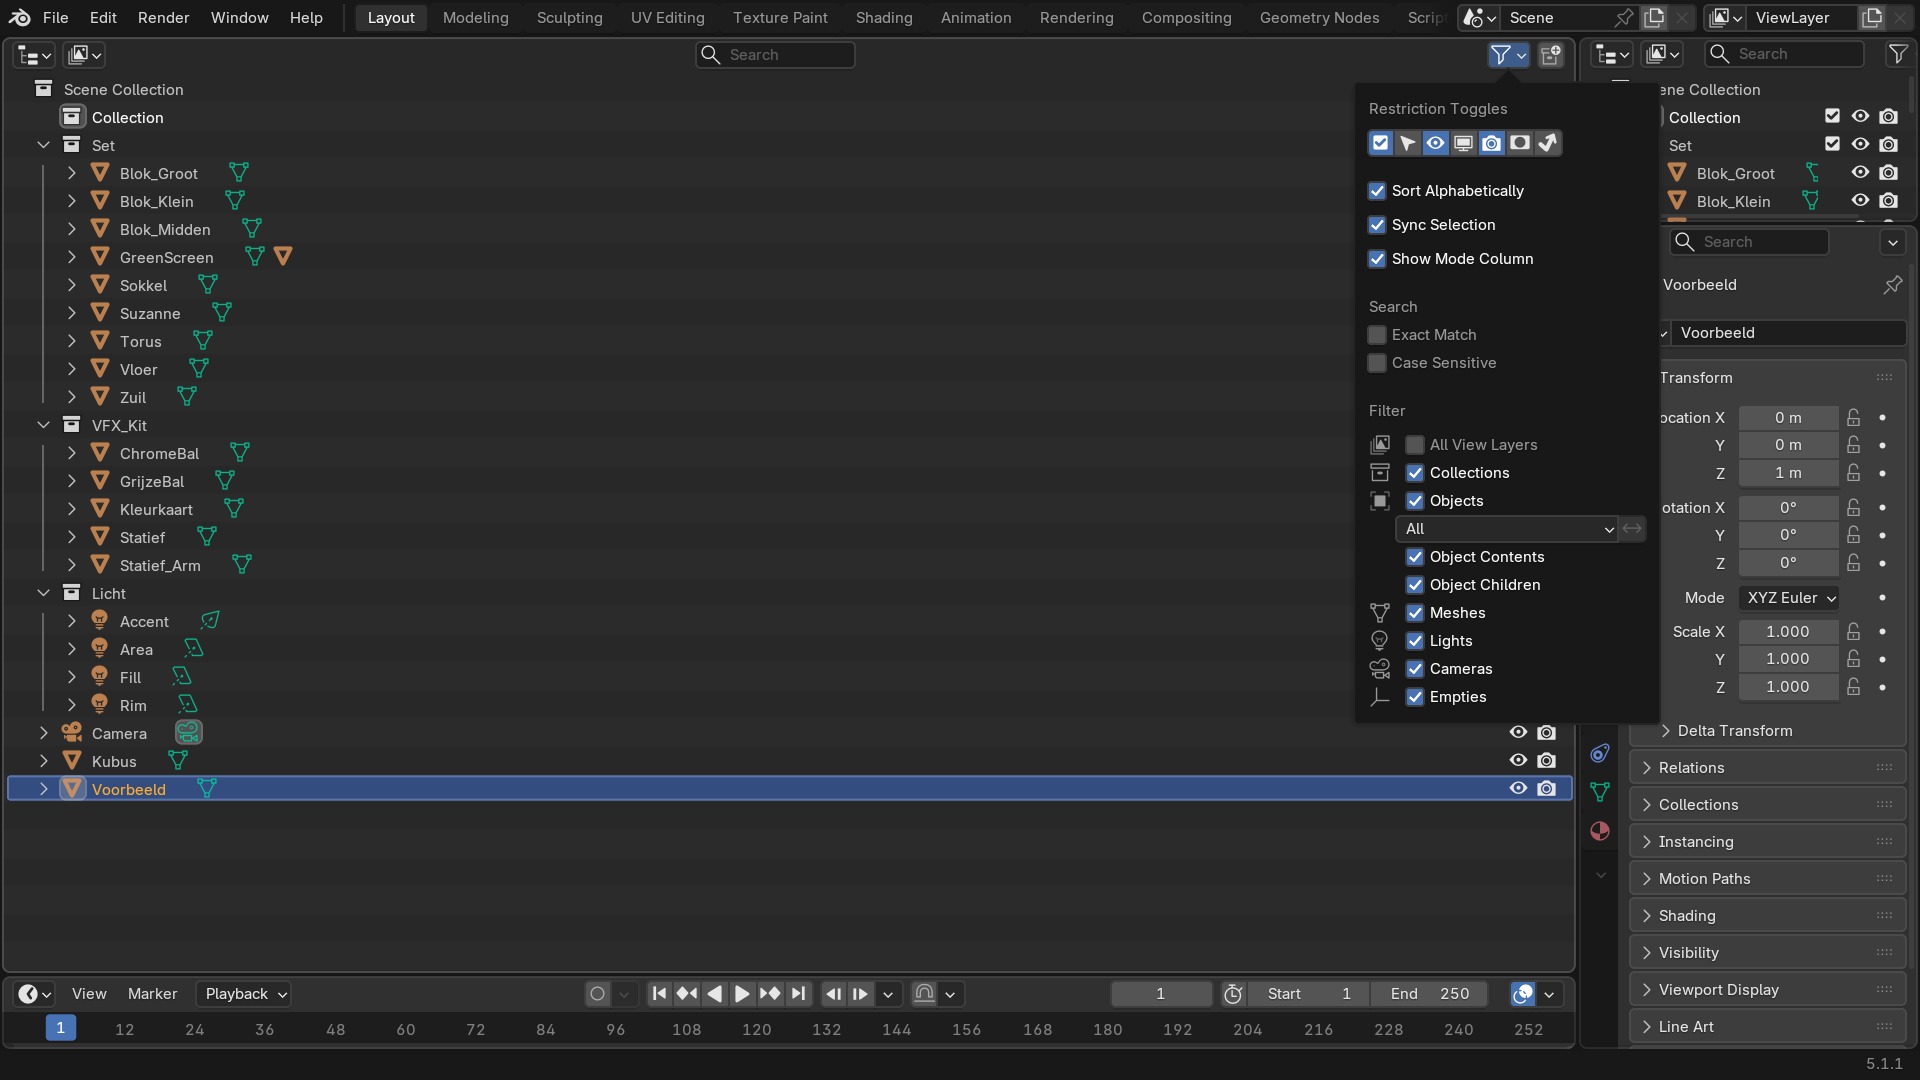1920x1080 pixels.
Task: Toggle the holdout restriction icon
Action: [x=1520, y=143]
